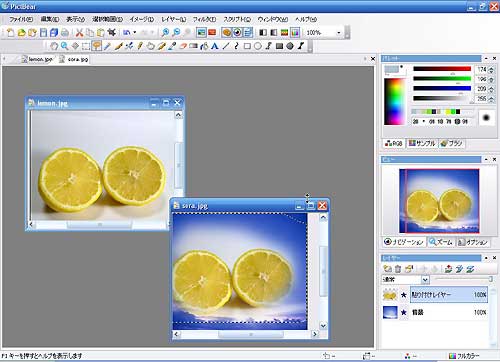This screenshot has height=362, width=500.
Task: Switch to the lemon.jpg document tab
Action: (x=37, y=59)
